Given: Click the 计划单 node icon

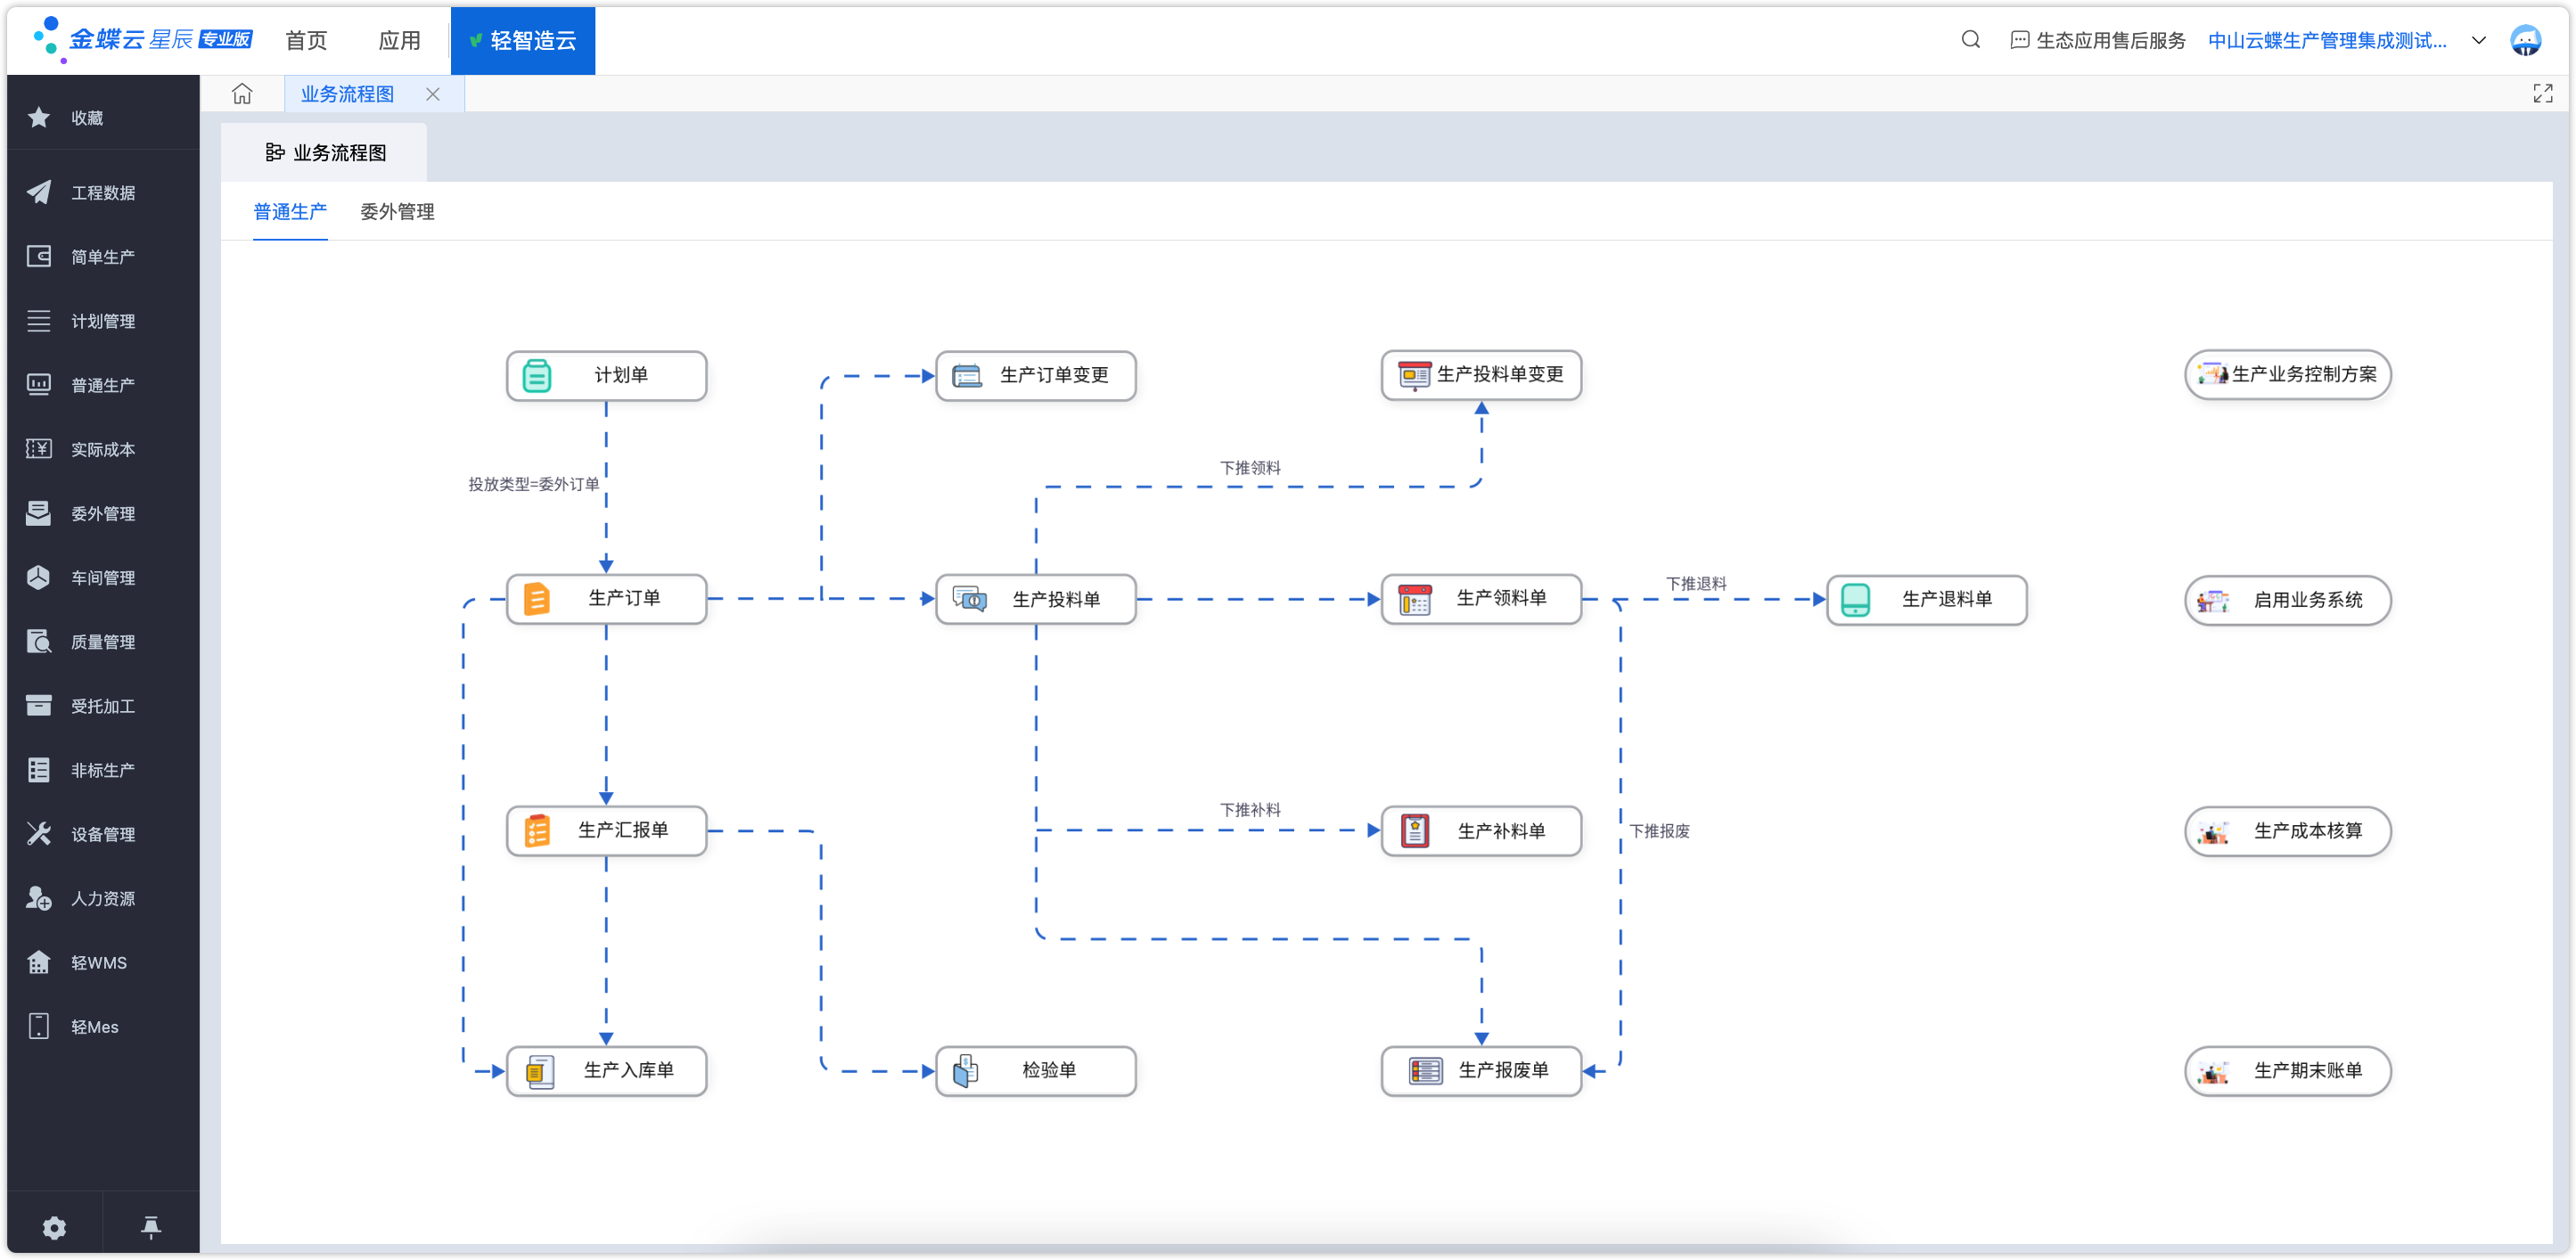Looking at the screenshot, I should 537,375.
